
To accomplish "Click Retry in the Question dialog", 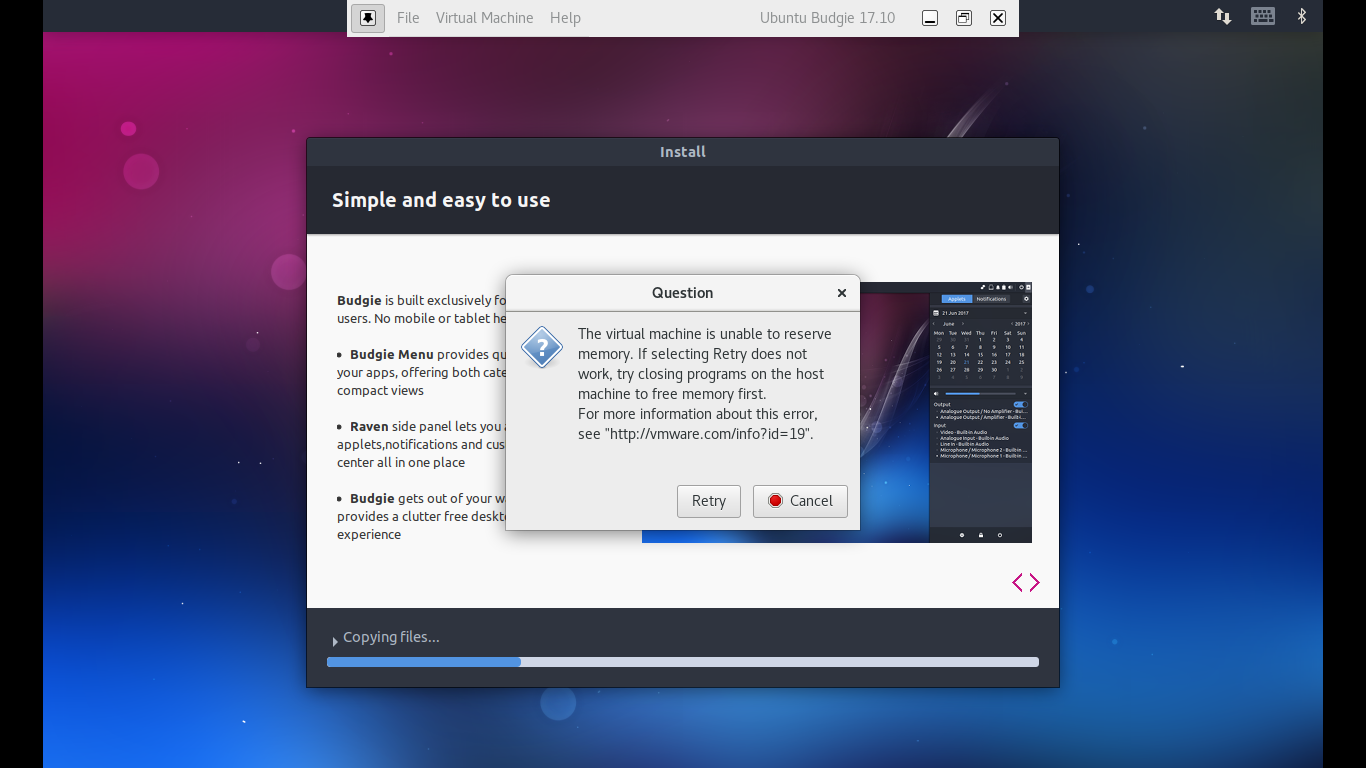I will click(x=709, y=501).
